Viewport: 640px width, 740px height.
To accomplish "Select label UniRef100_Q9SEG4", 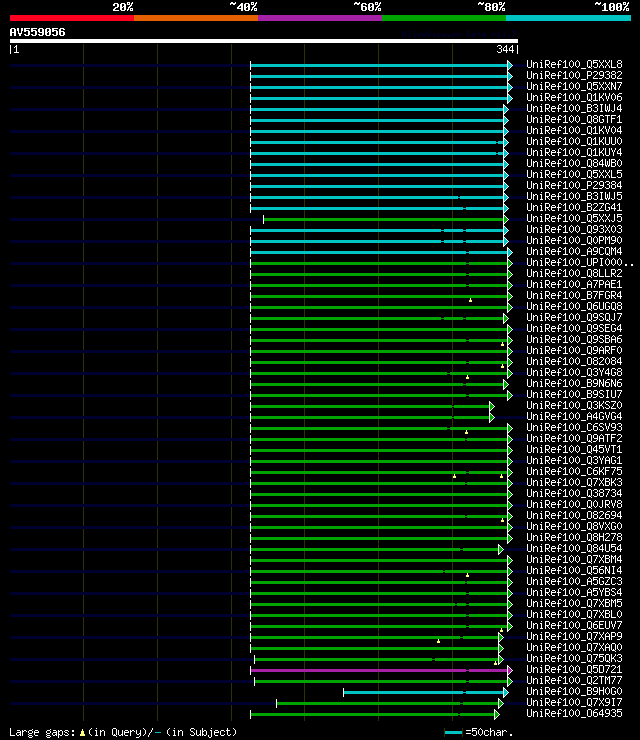I will pos(574,328).
